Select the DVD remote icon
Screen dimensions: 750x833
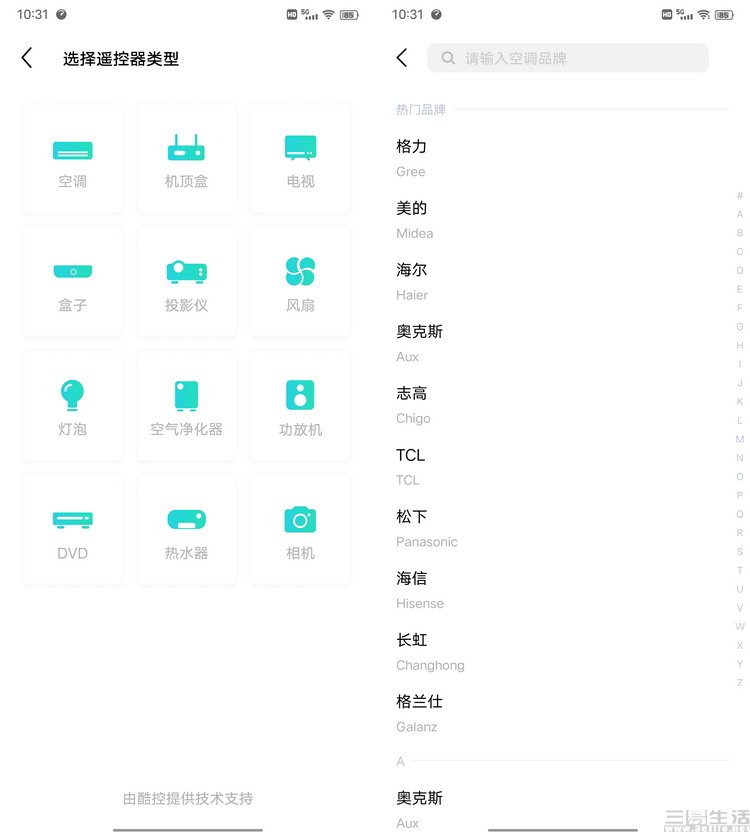coord(73,530)
